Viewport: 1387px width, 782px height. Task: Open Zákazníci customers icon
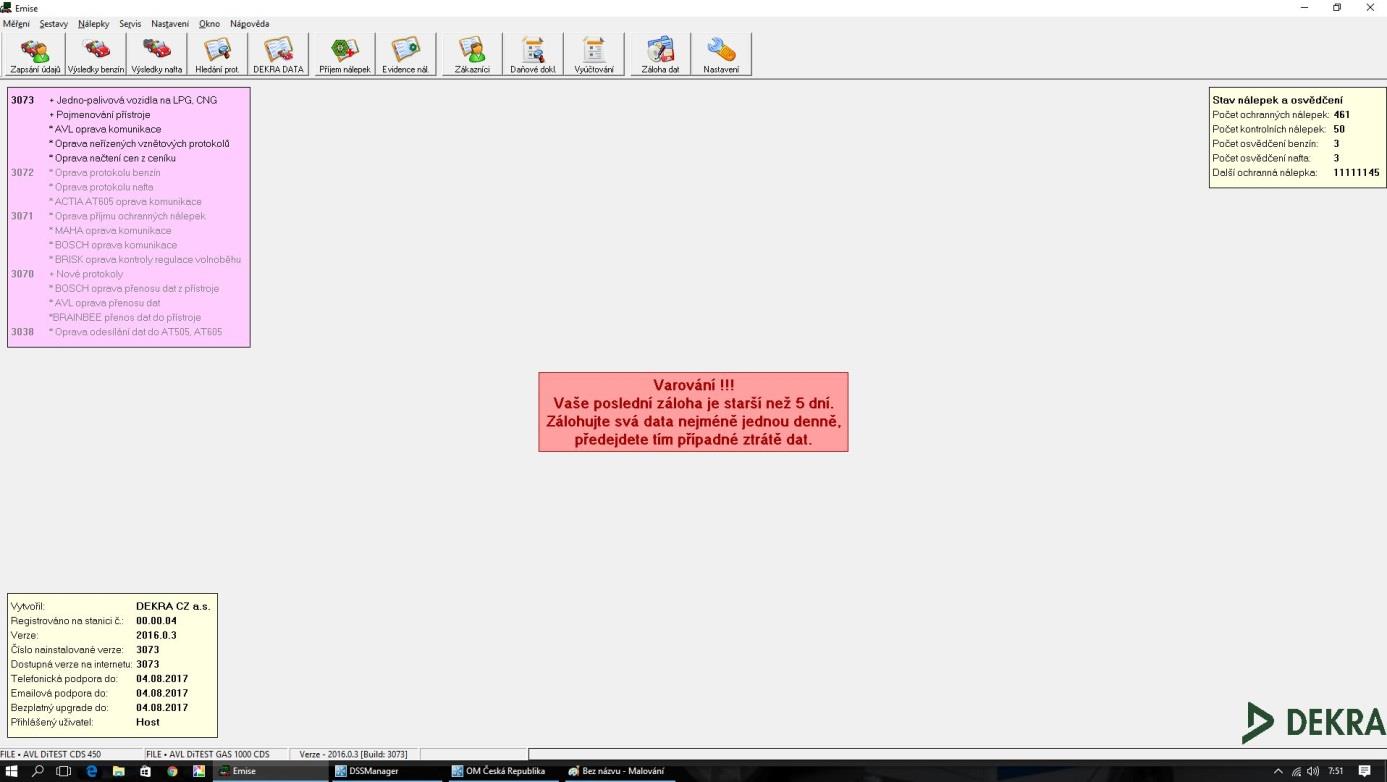[472, 55]
